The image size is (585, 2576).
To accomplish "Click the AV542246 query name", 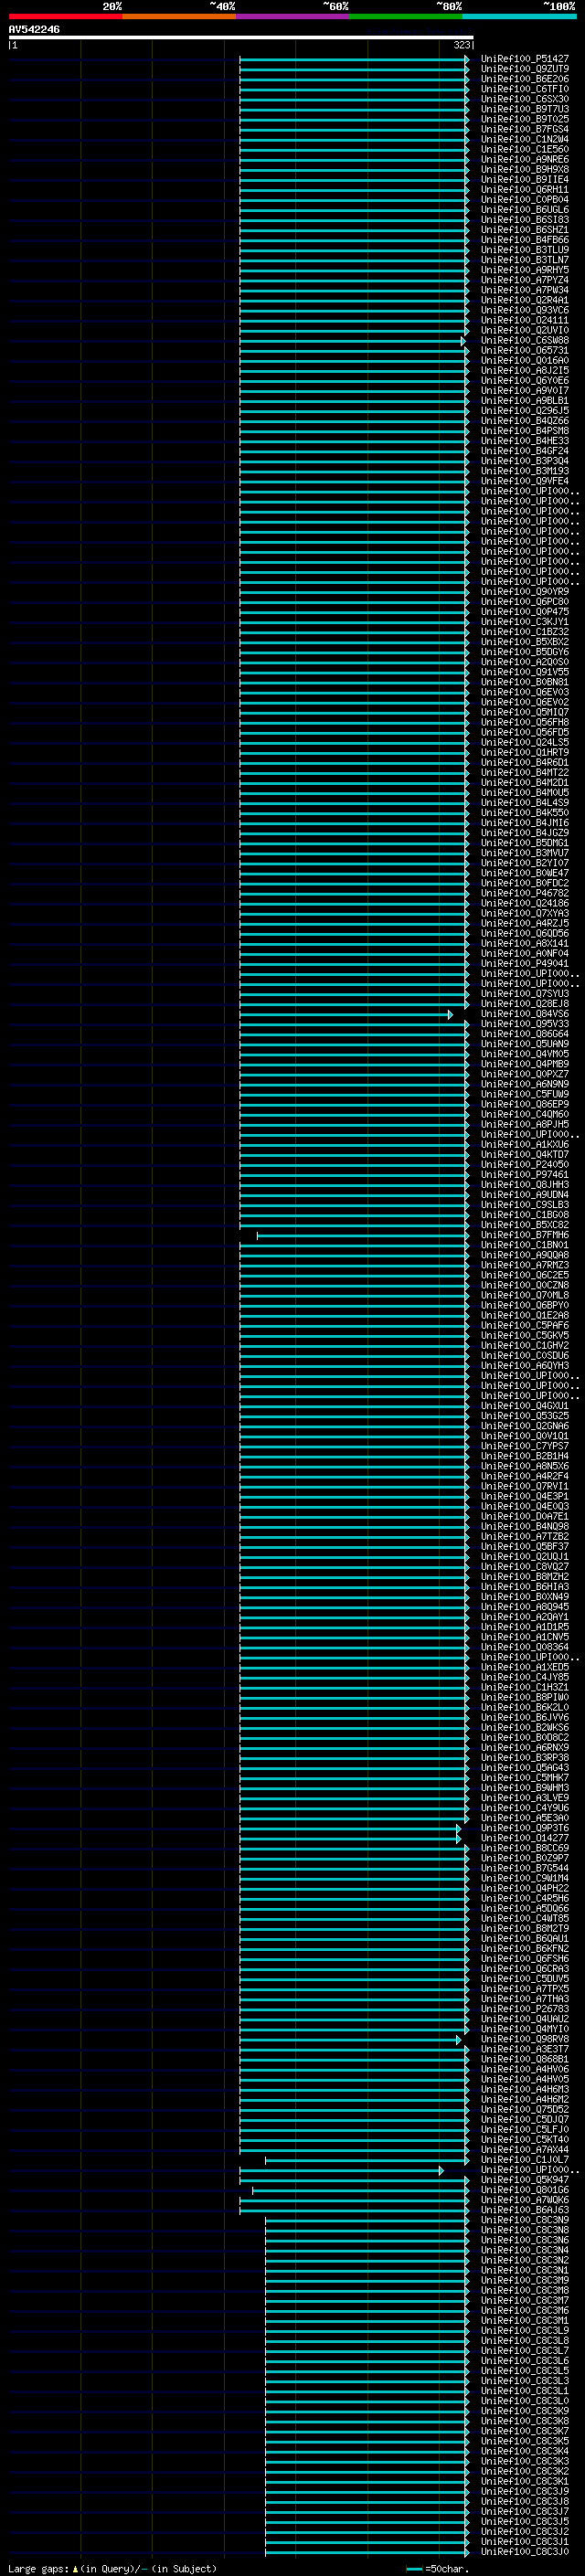I will coord(34,30).
